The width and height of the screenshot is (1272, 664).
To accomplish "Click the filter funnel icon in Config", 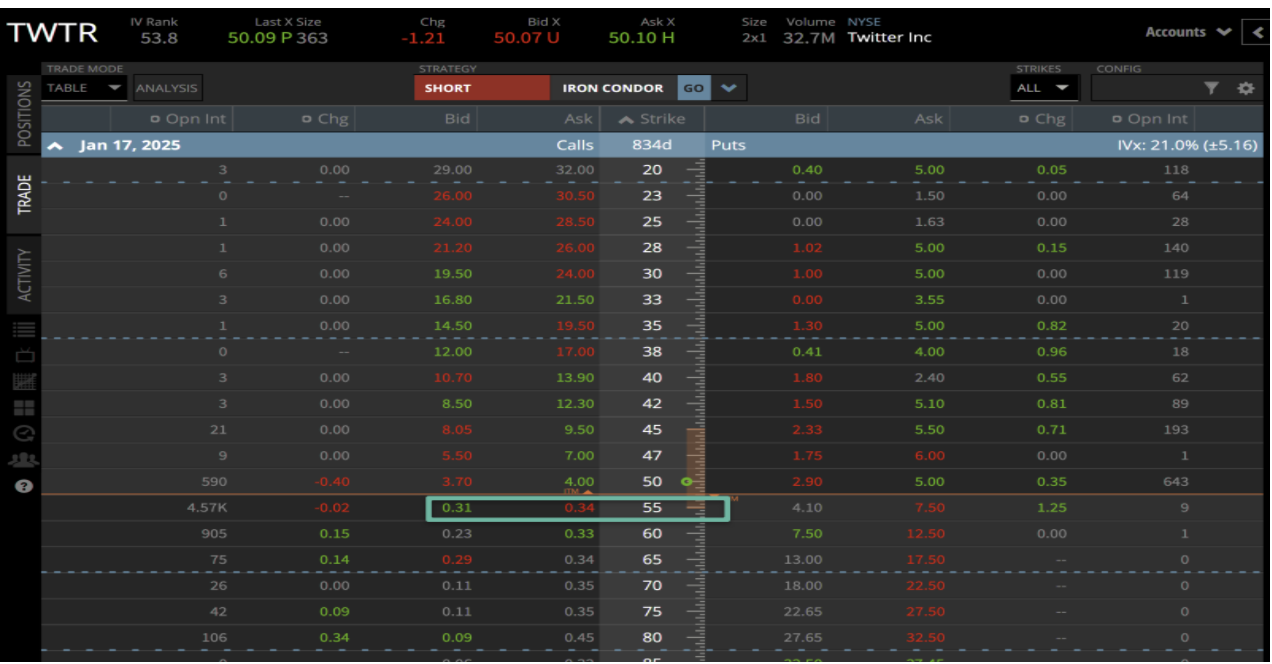I will point(1212,88).
